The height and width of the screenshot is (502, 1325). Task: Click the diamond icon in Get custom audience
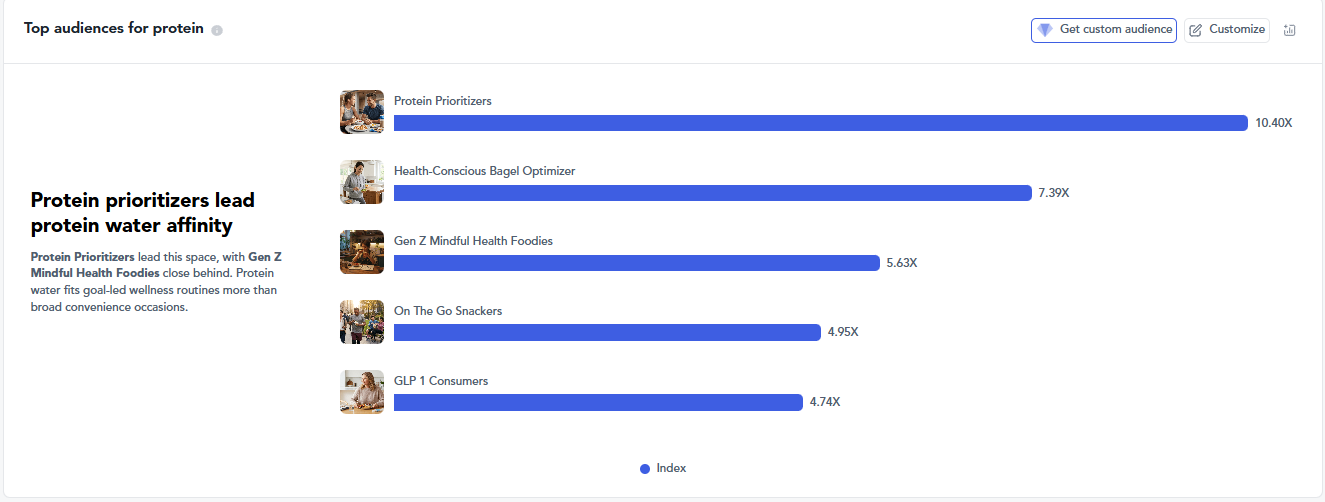tap(1045, 30)
